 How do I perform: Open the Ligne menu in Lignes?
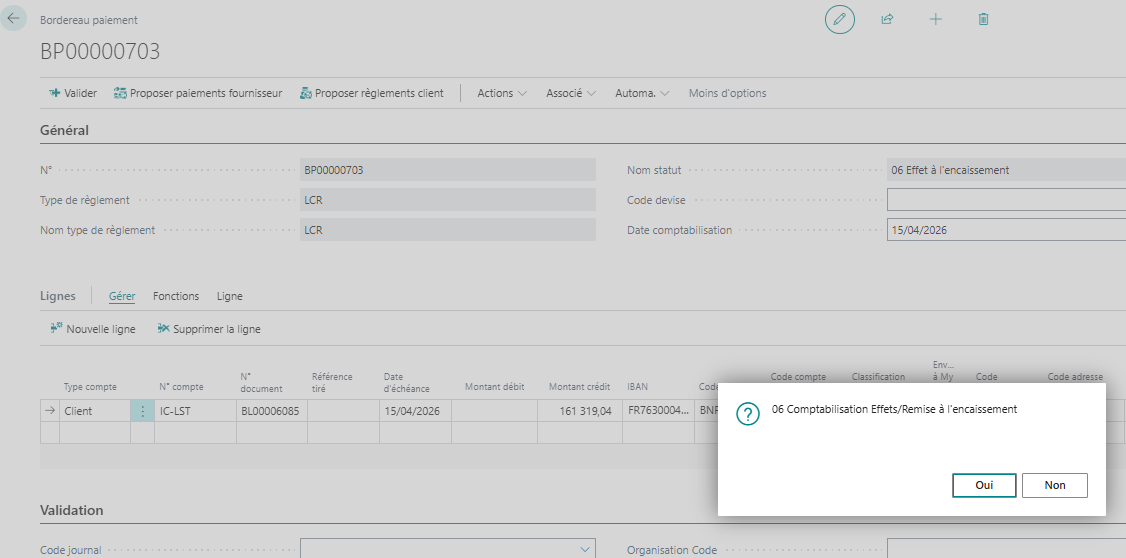click(229, 296)
